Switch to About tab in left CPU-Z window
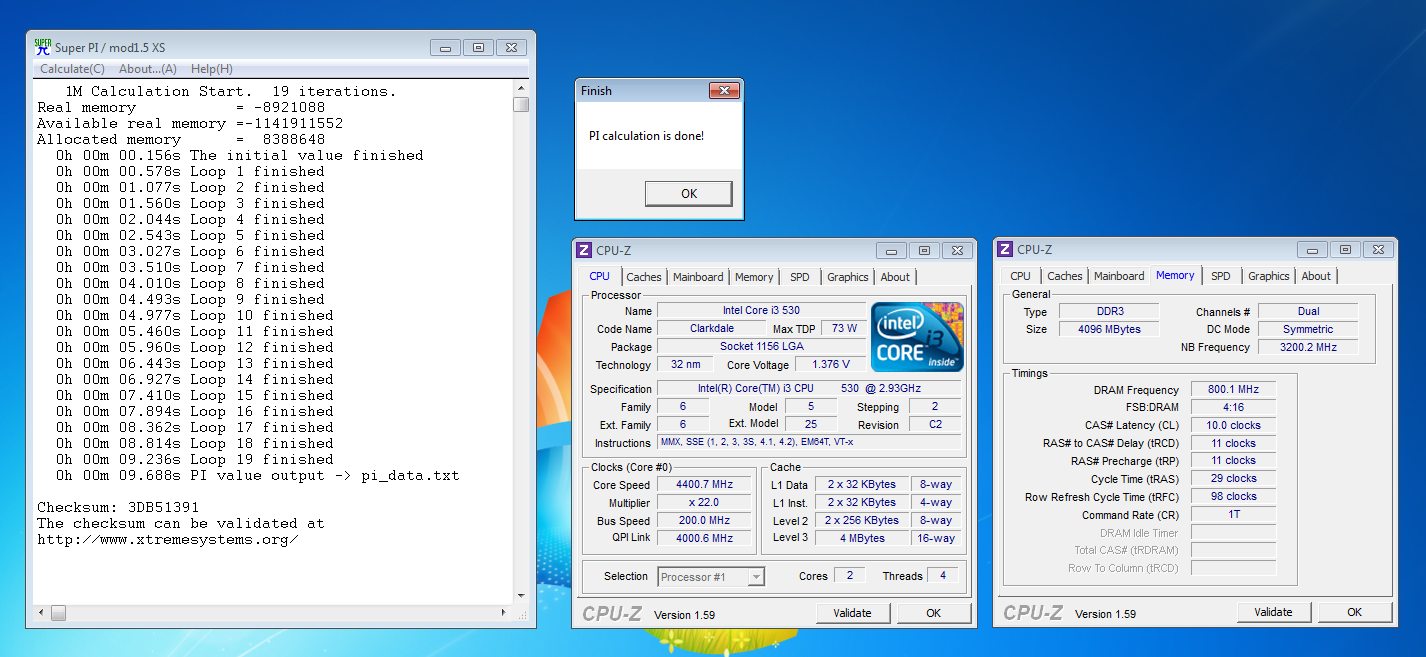Image resolution: width=1426 pixels, height=657 pixels. (895, 277)
